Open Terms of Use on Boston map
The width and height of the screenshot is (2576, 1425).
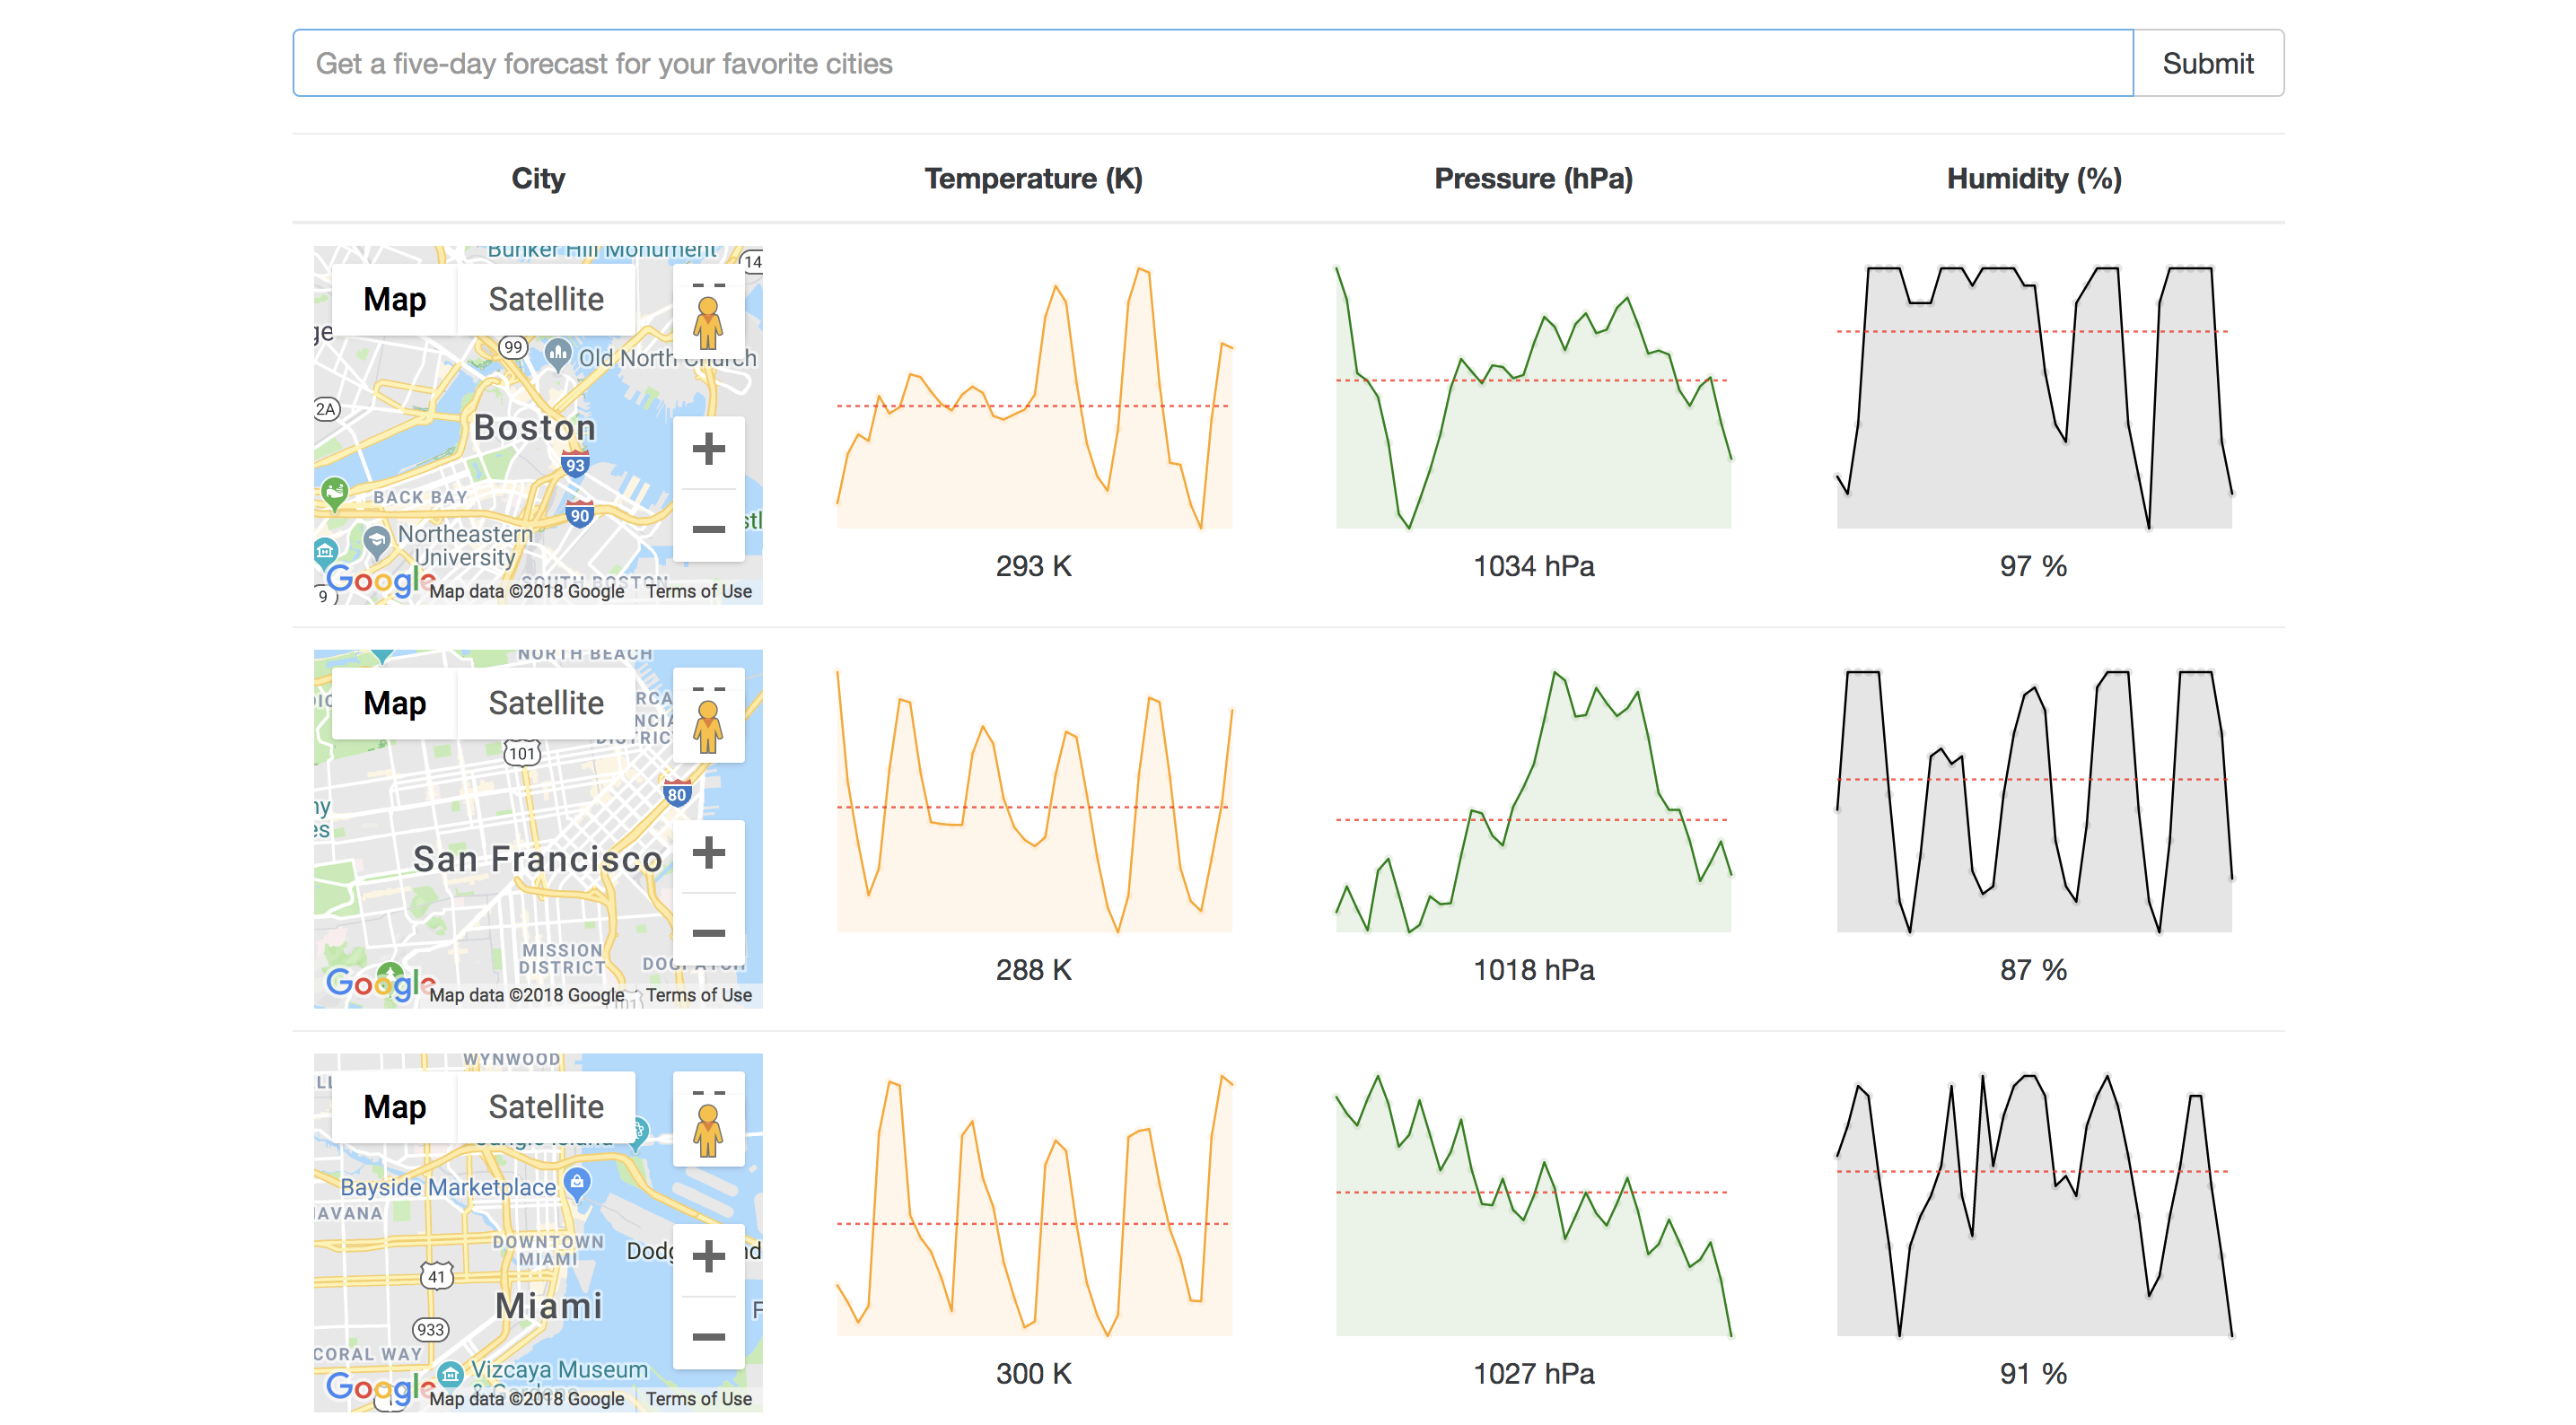698,591
